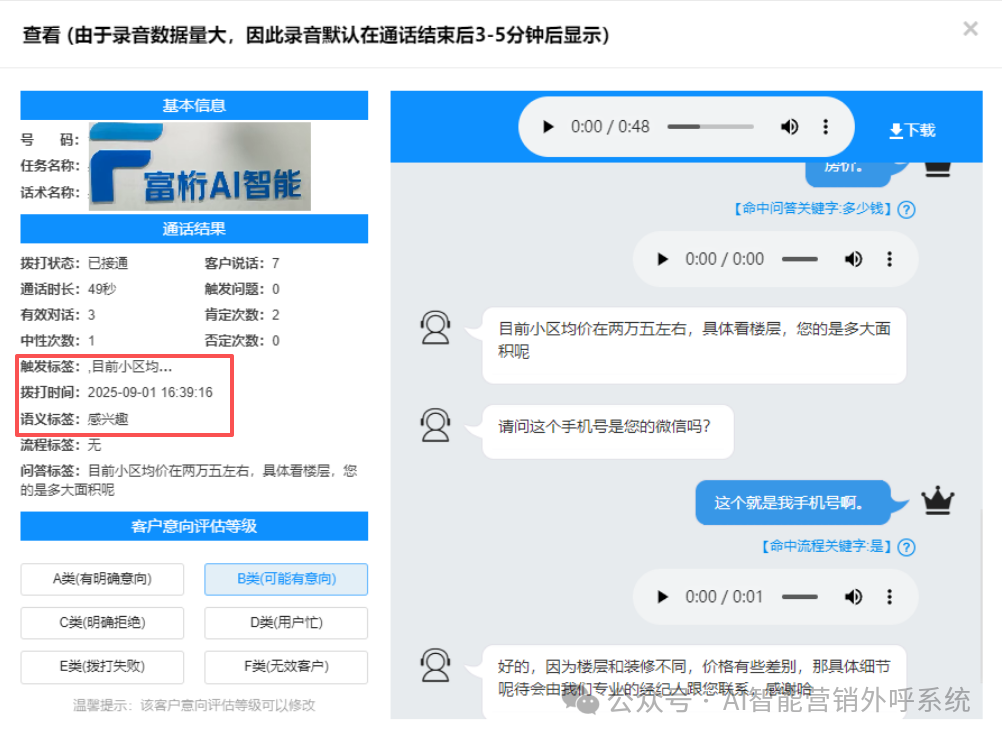Open more options on the 0:48 player
Screen dimensions: 1002x740
pos(826,127)
